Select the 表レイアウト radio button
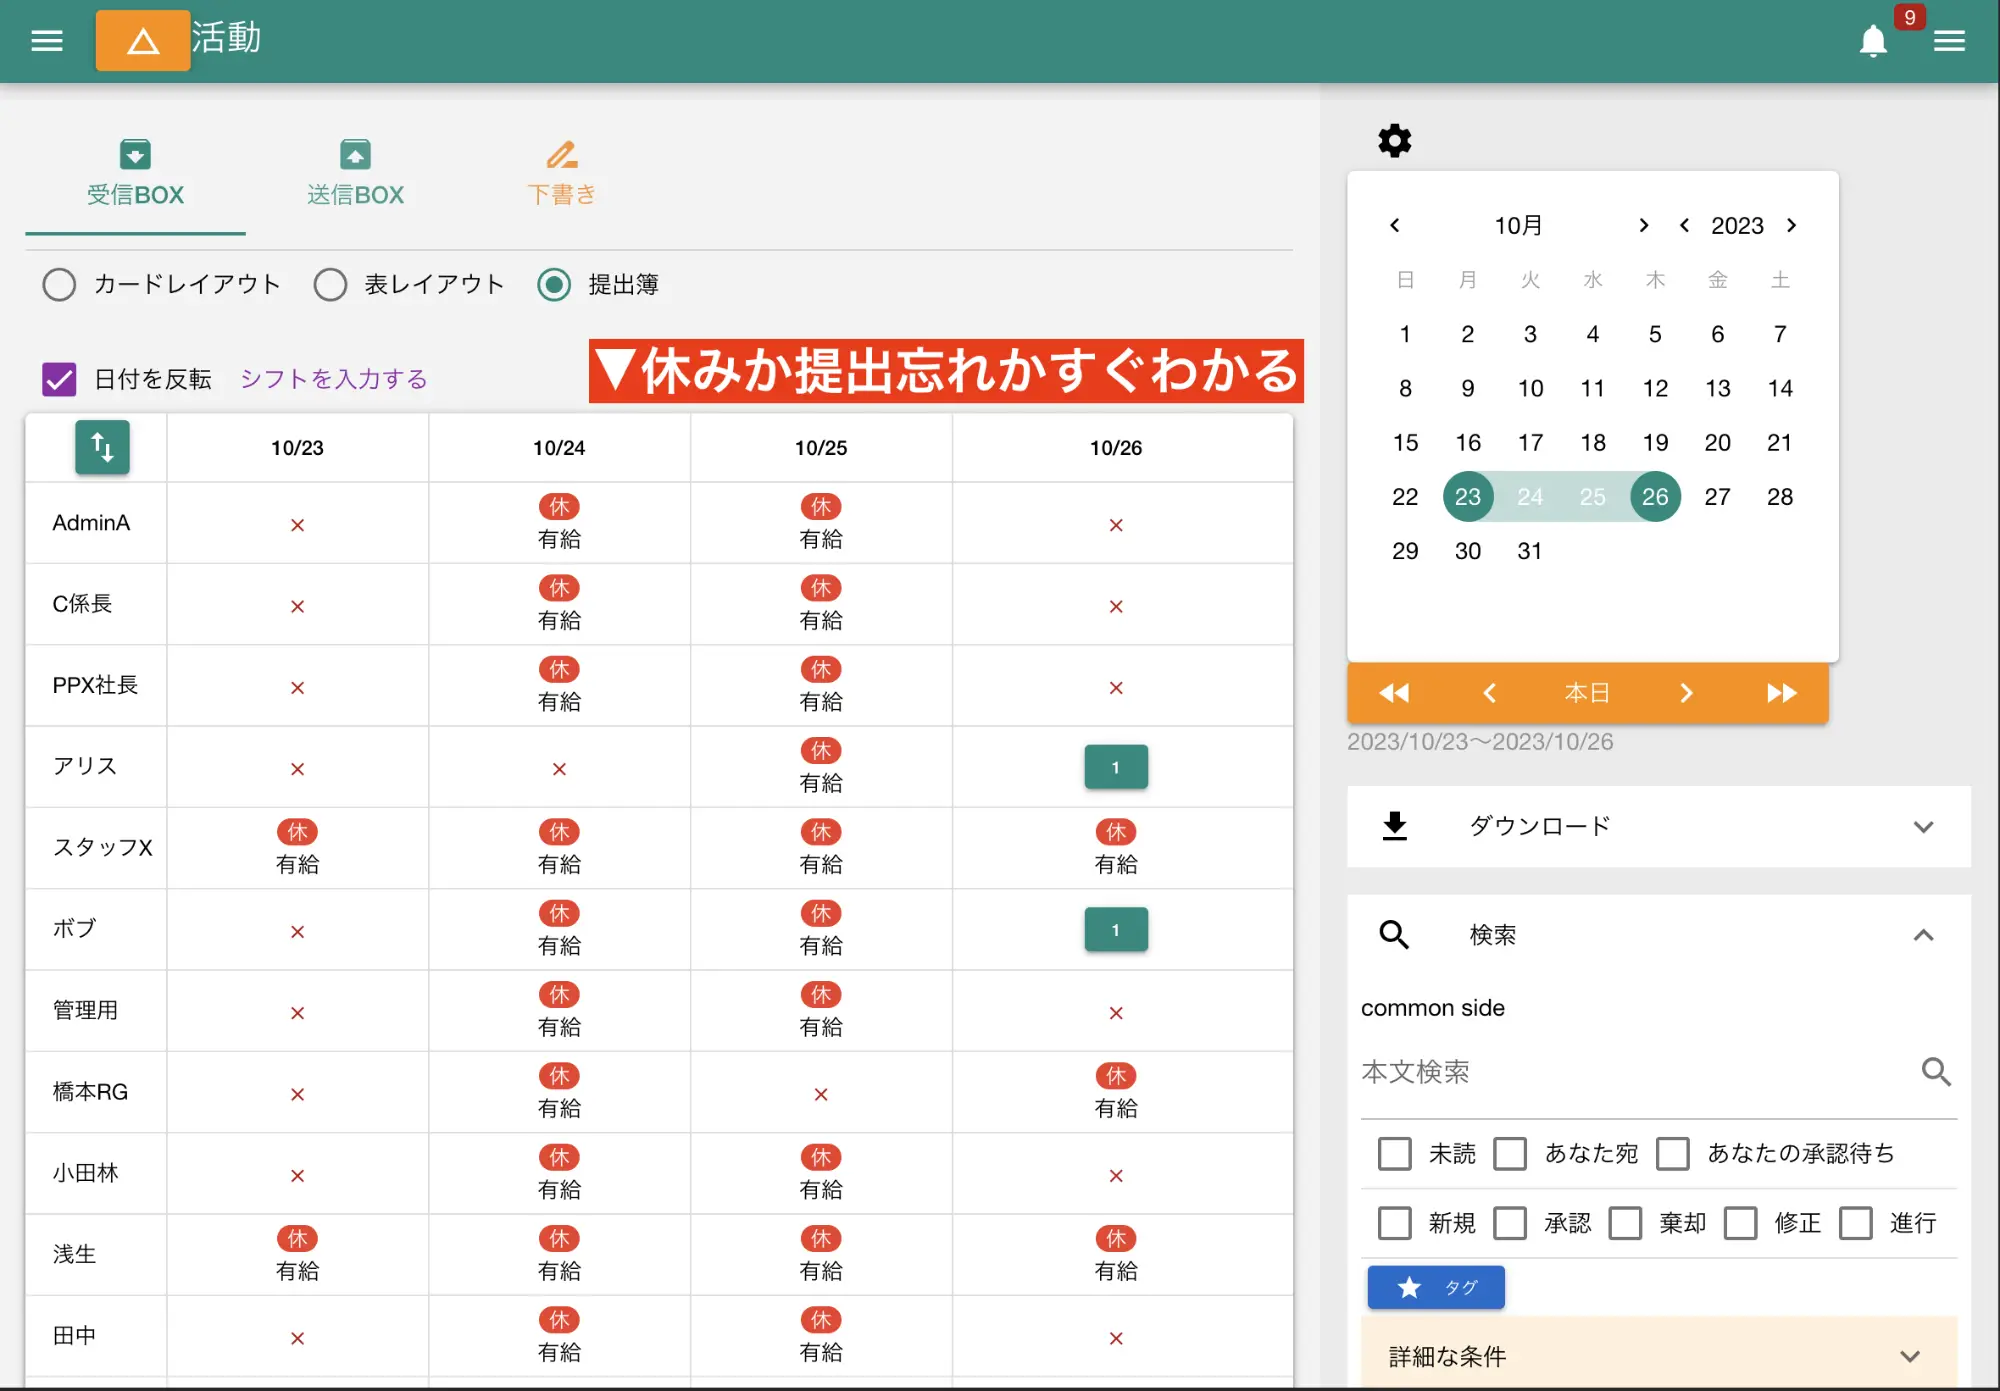The image size is (2000, 1391). pyautogui.click(x=330, y=285)
